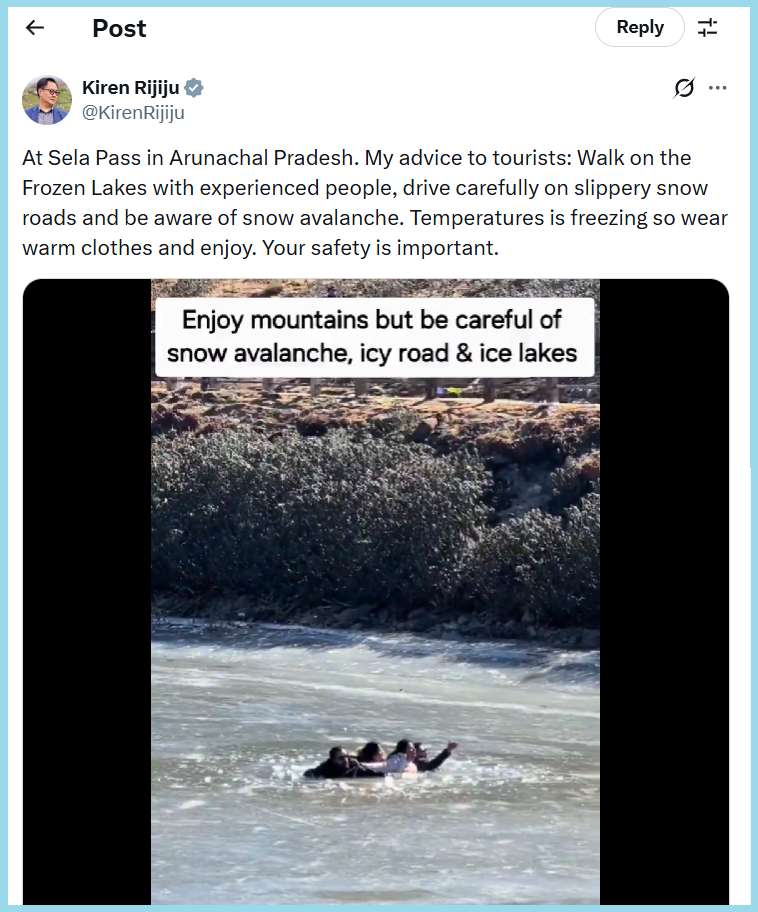Click the Post page heading
This screenshot has height=912, width=758.
click(119, 28)
